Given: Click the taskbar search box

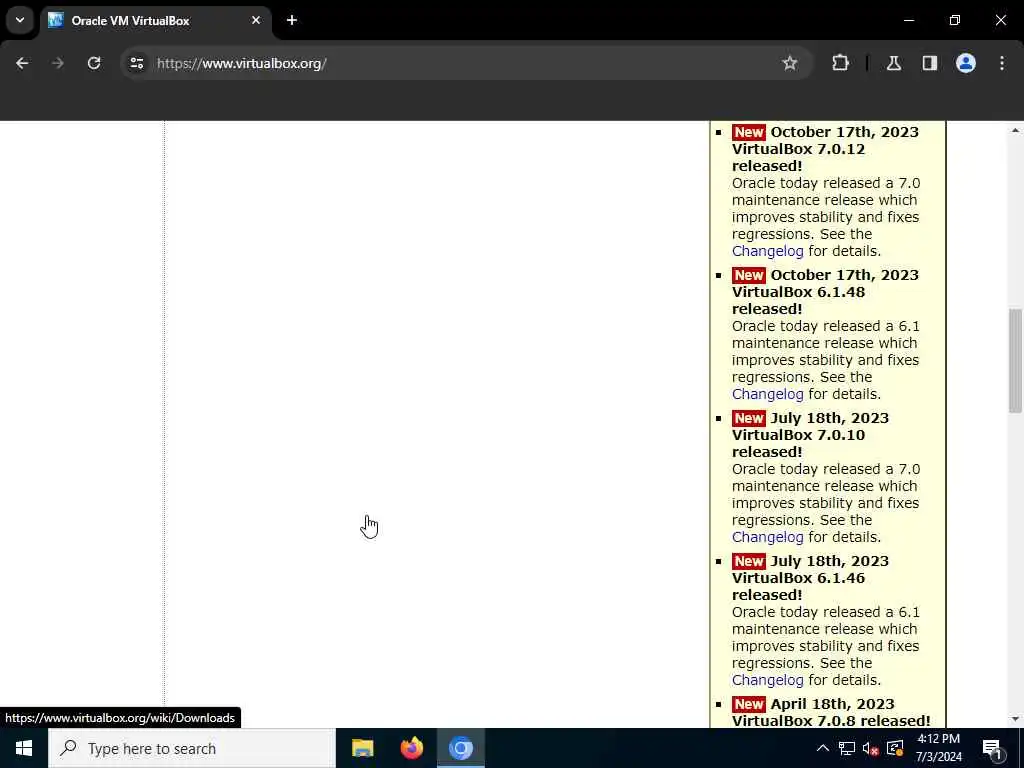Looking at the screenshot, I should coord(192,748).
